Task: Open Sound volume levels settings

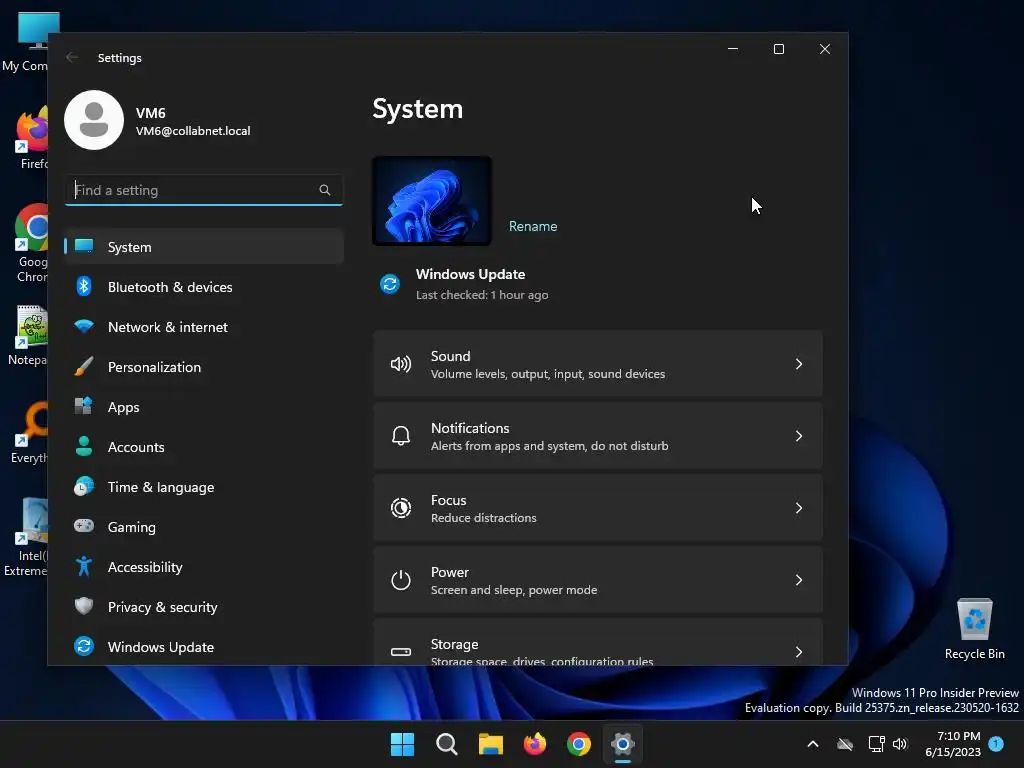Action: point(598,364)
